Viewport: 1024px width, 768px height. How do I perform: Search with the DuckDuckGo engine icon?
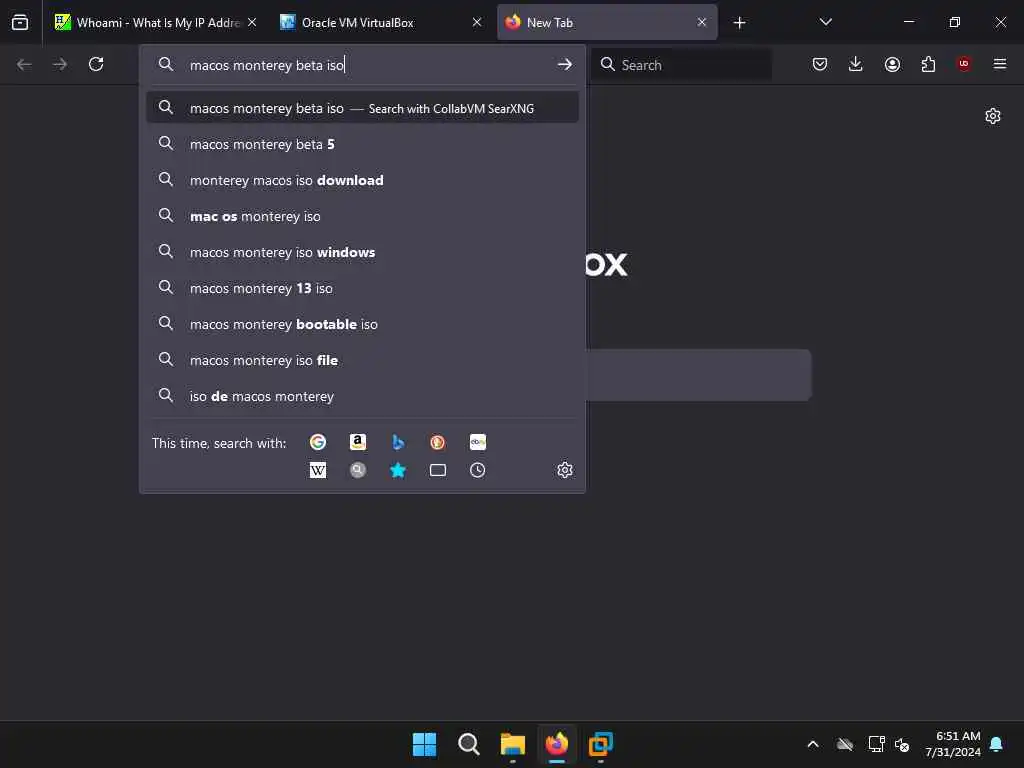coord(438,442)
